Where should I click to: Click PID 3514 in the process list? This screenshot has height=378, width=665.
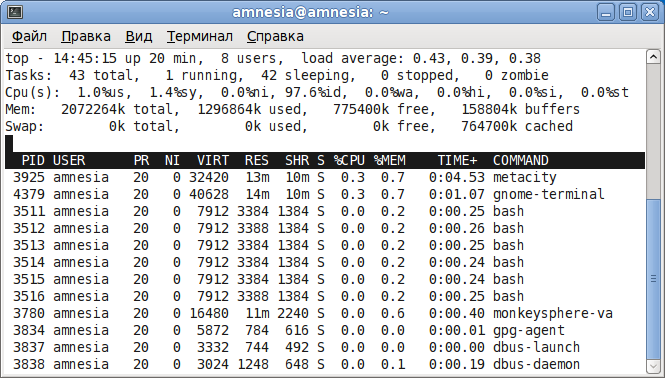tap(29, 262)
